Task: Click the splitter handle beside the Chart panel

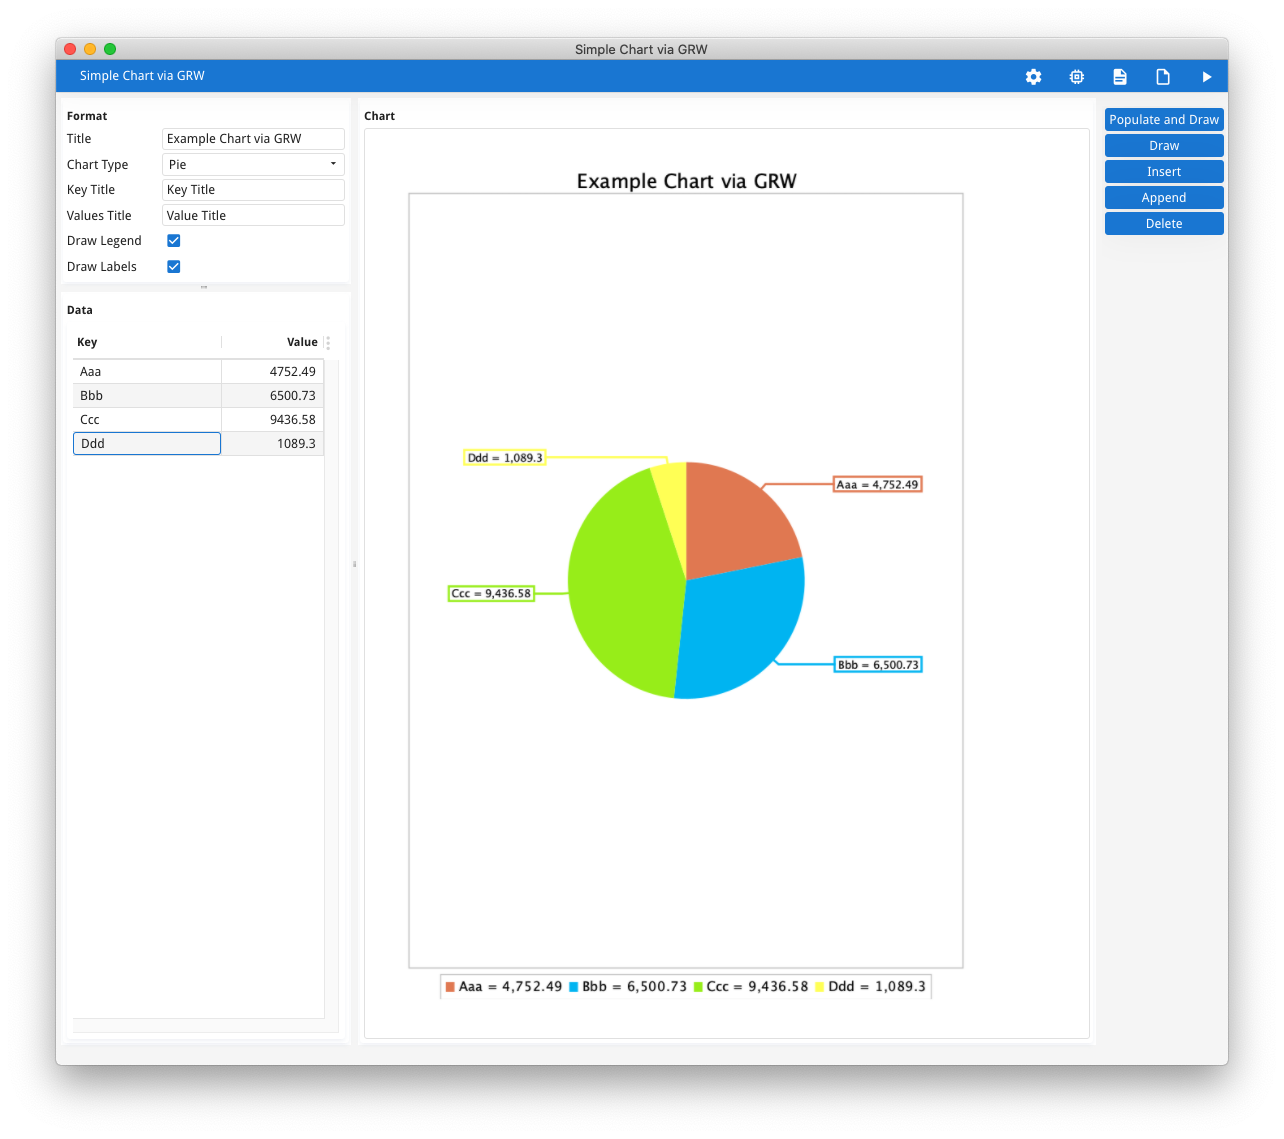Action: pos(354,563)
